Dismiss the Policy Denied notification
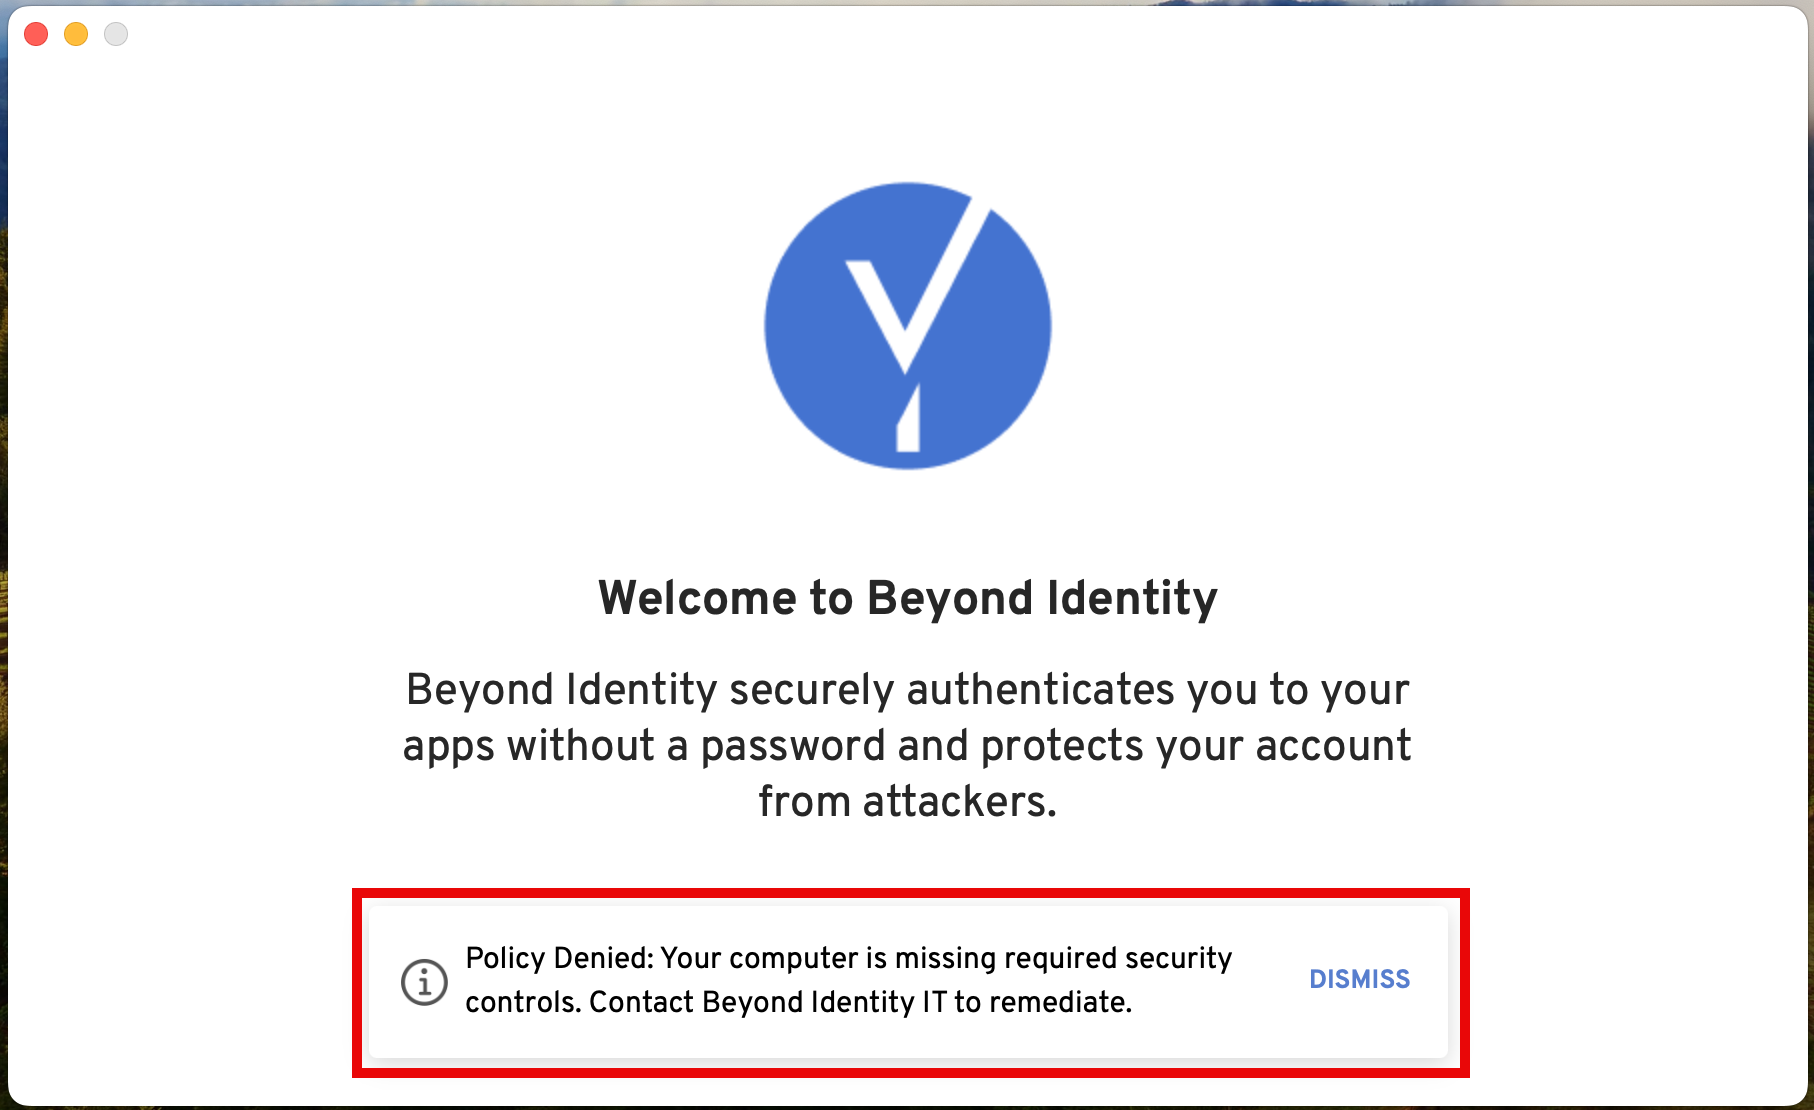 tap(1359, 979)
